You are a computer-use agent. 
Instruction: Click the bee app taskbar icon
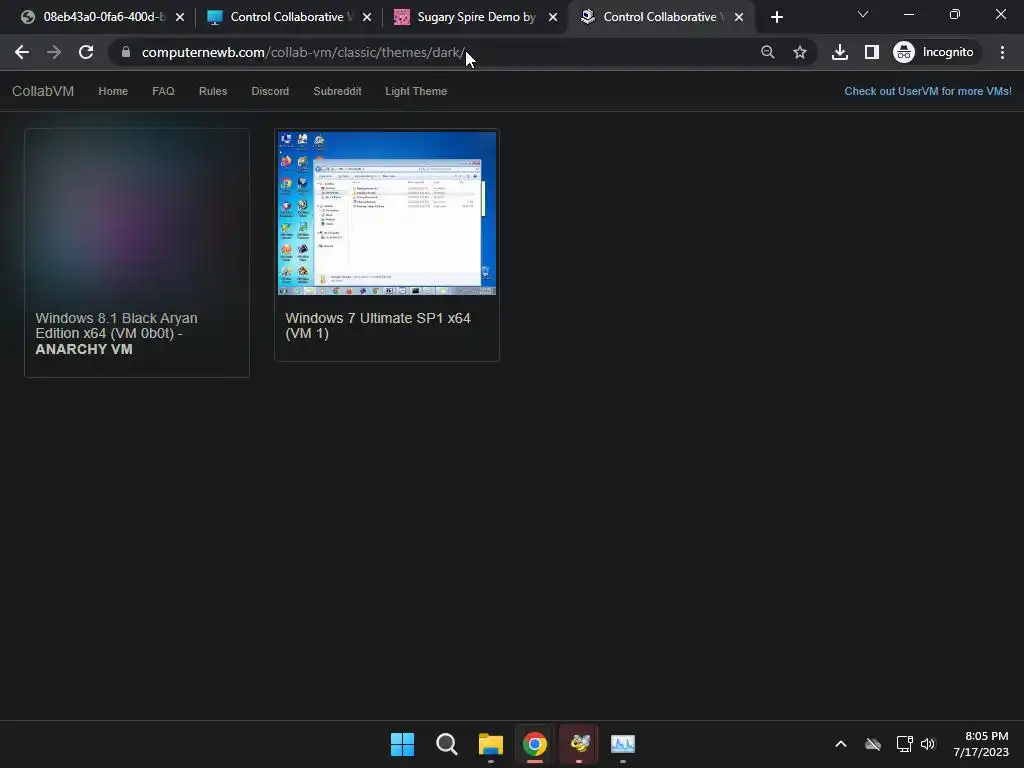(x=579, y=744)
